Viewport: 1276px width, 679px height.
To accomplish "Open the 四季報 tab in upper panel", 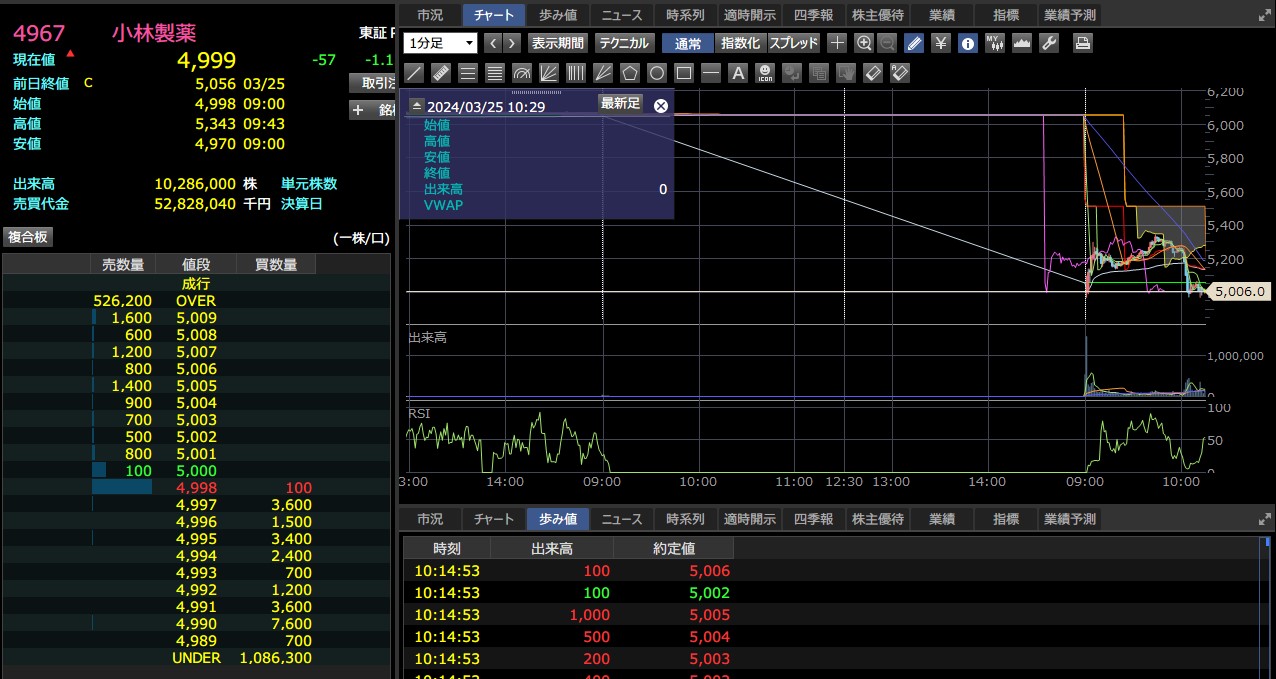I will pos(813,15).
